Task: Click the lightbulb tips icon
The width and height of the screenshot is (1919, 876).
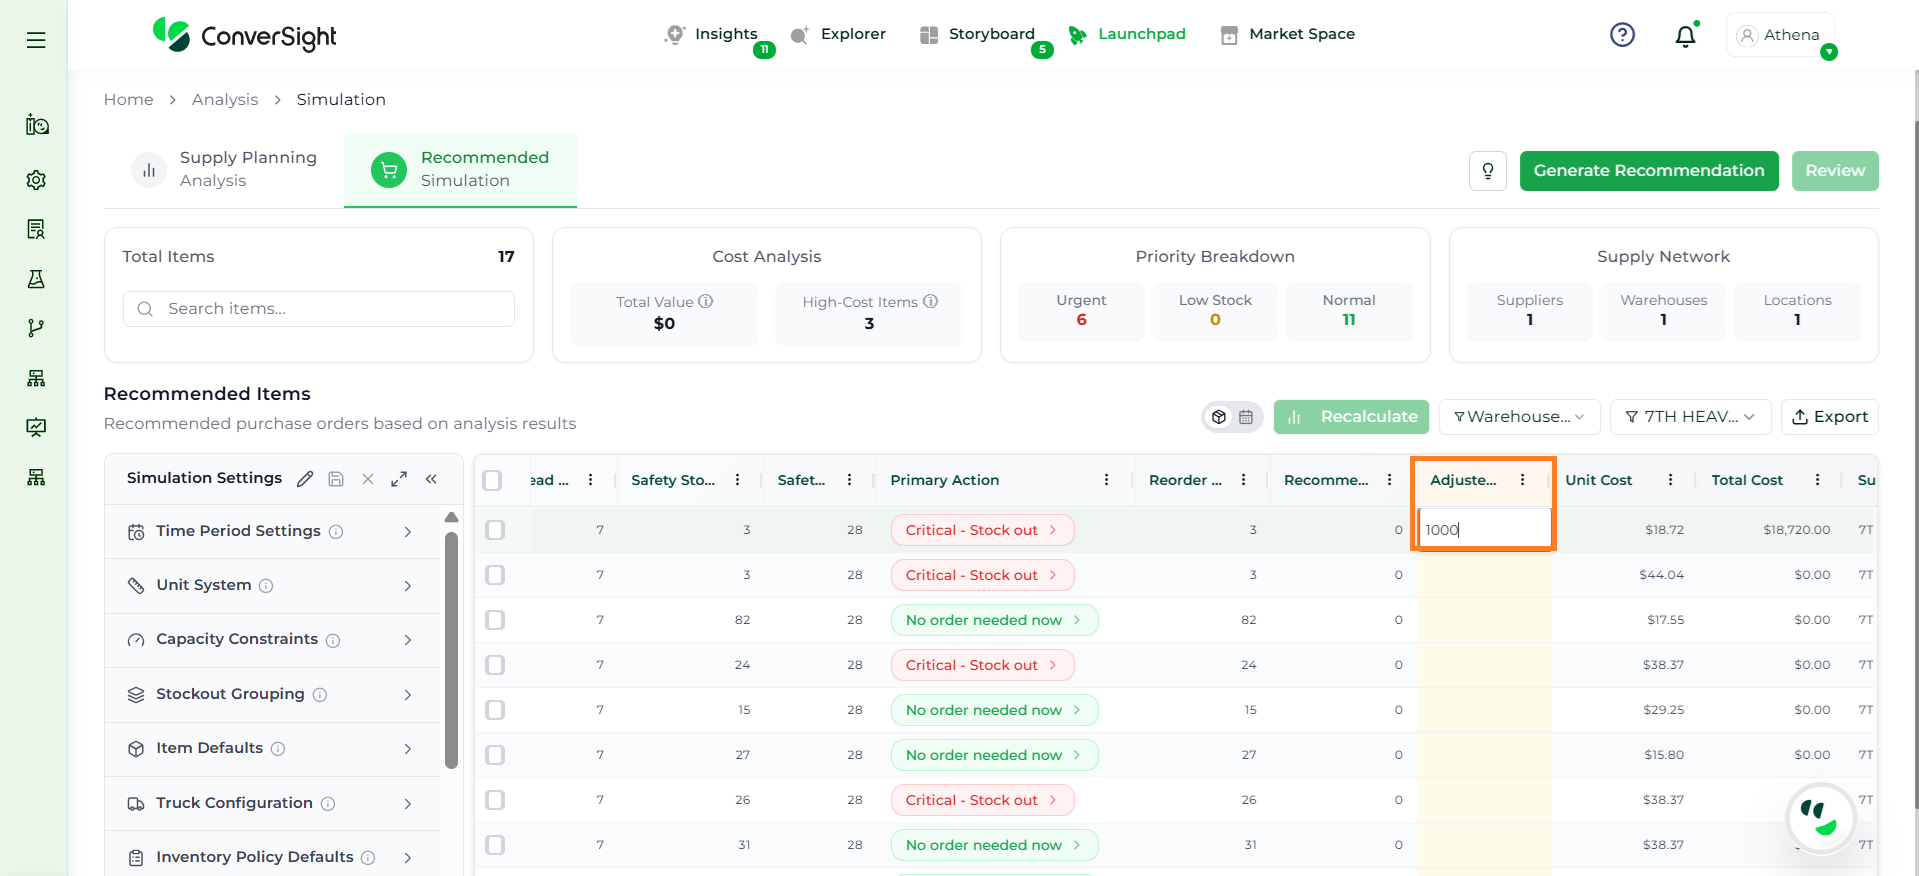Action: (1487, 171)
